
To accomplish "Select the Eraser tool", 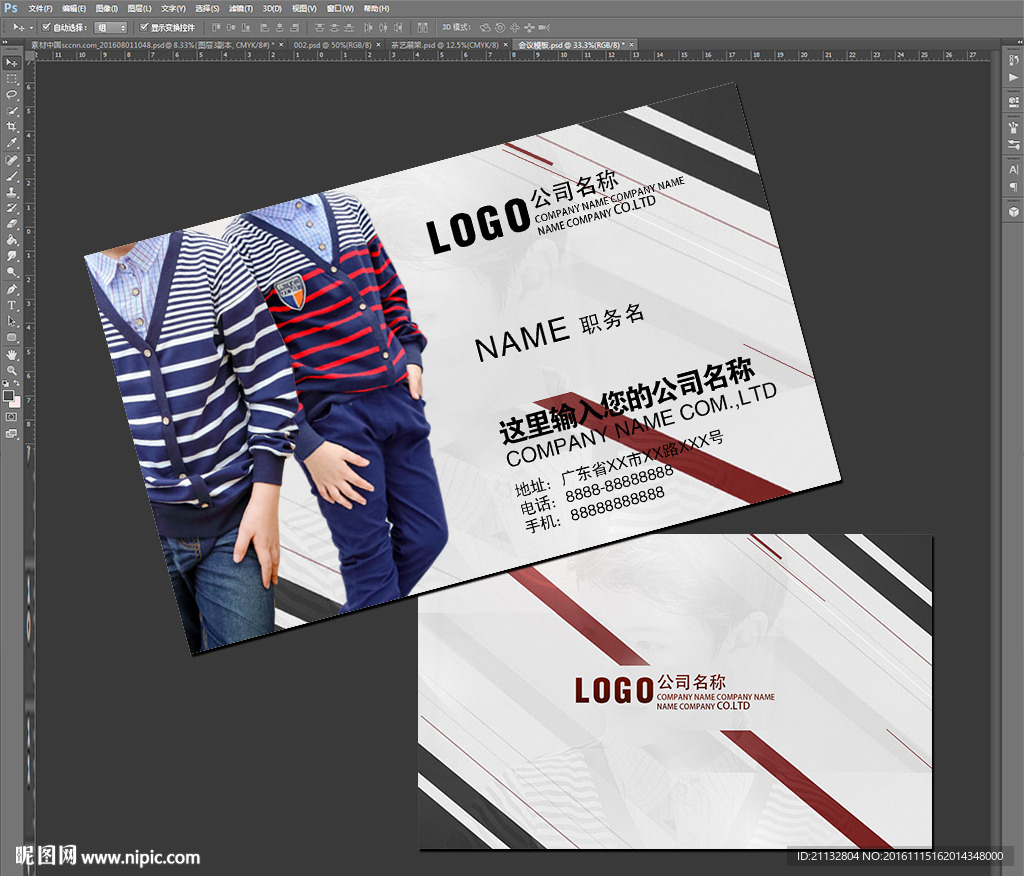I will pos(12,224).
